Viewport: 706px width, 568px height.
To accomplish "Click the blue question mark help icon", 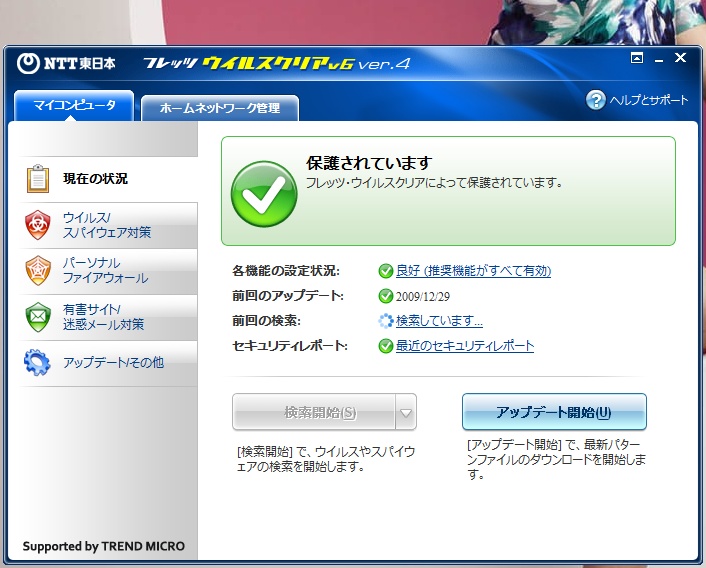I will point(596,100).
